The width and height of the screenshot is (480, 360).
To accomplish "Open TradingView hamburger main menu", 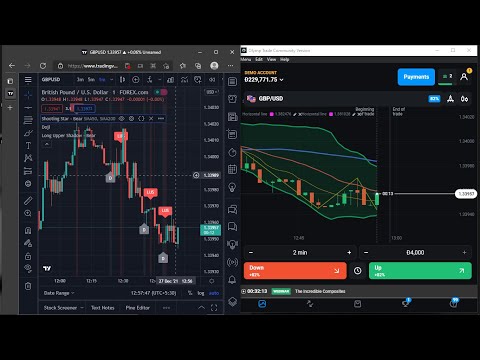I will [28, 80].
